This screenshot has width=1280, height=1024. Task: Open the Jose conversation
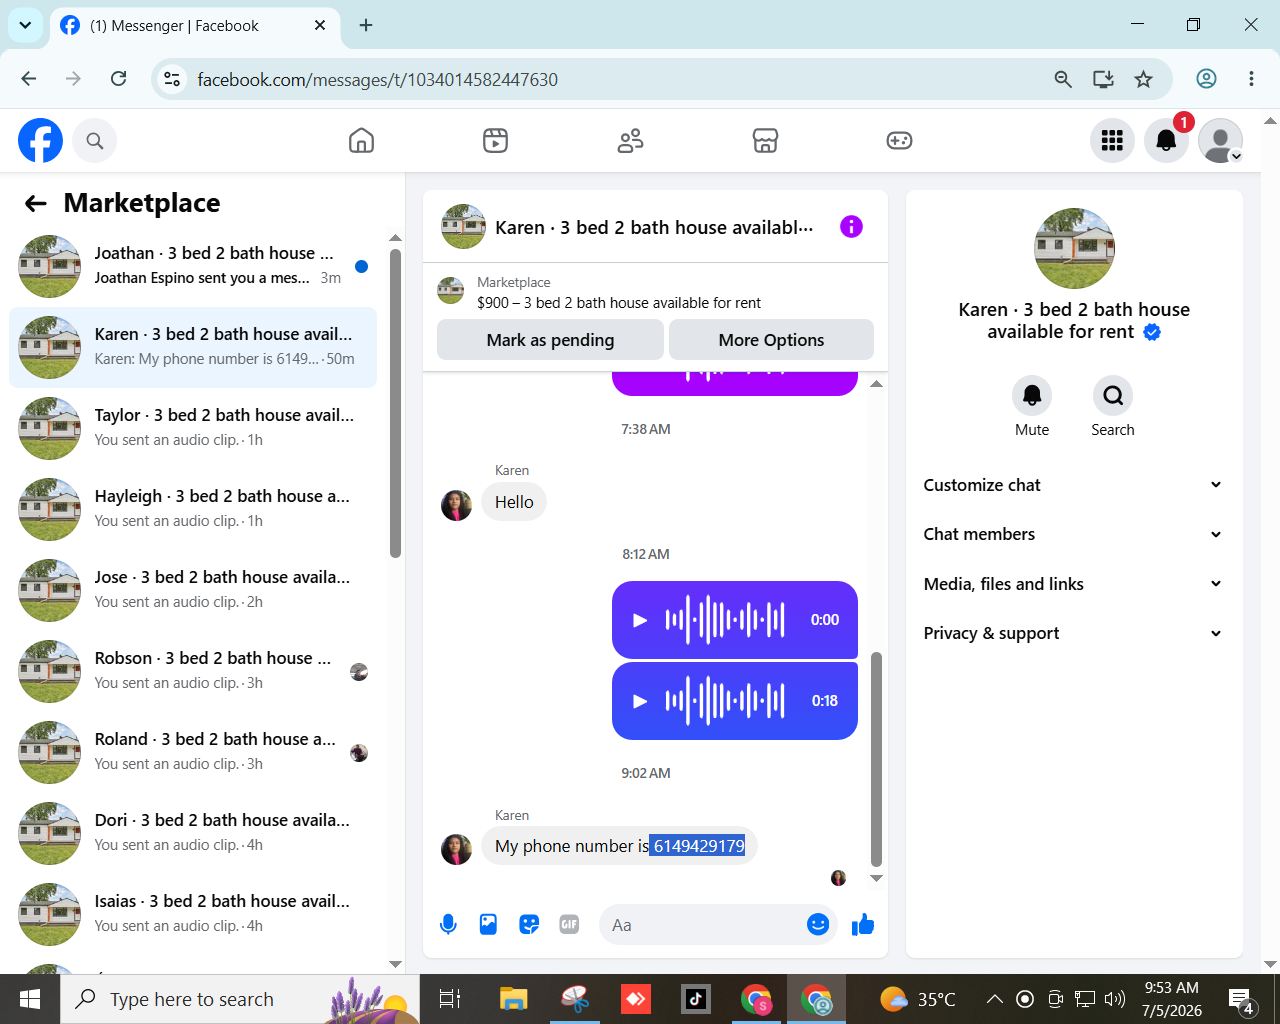(193, 590)
